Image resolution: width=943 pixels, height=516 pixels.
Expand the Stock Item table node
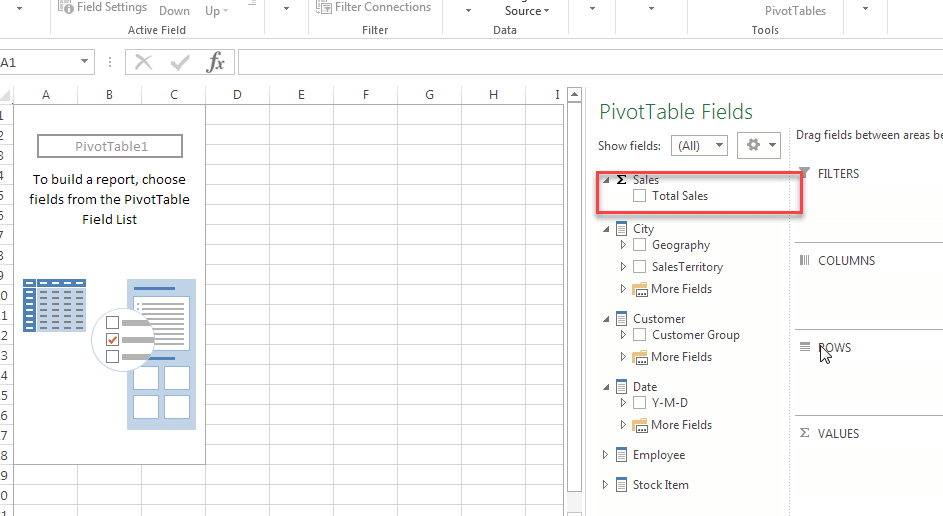(x=605, y=485)
